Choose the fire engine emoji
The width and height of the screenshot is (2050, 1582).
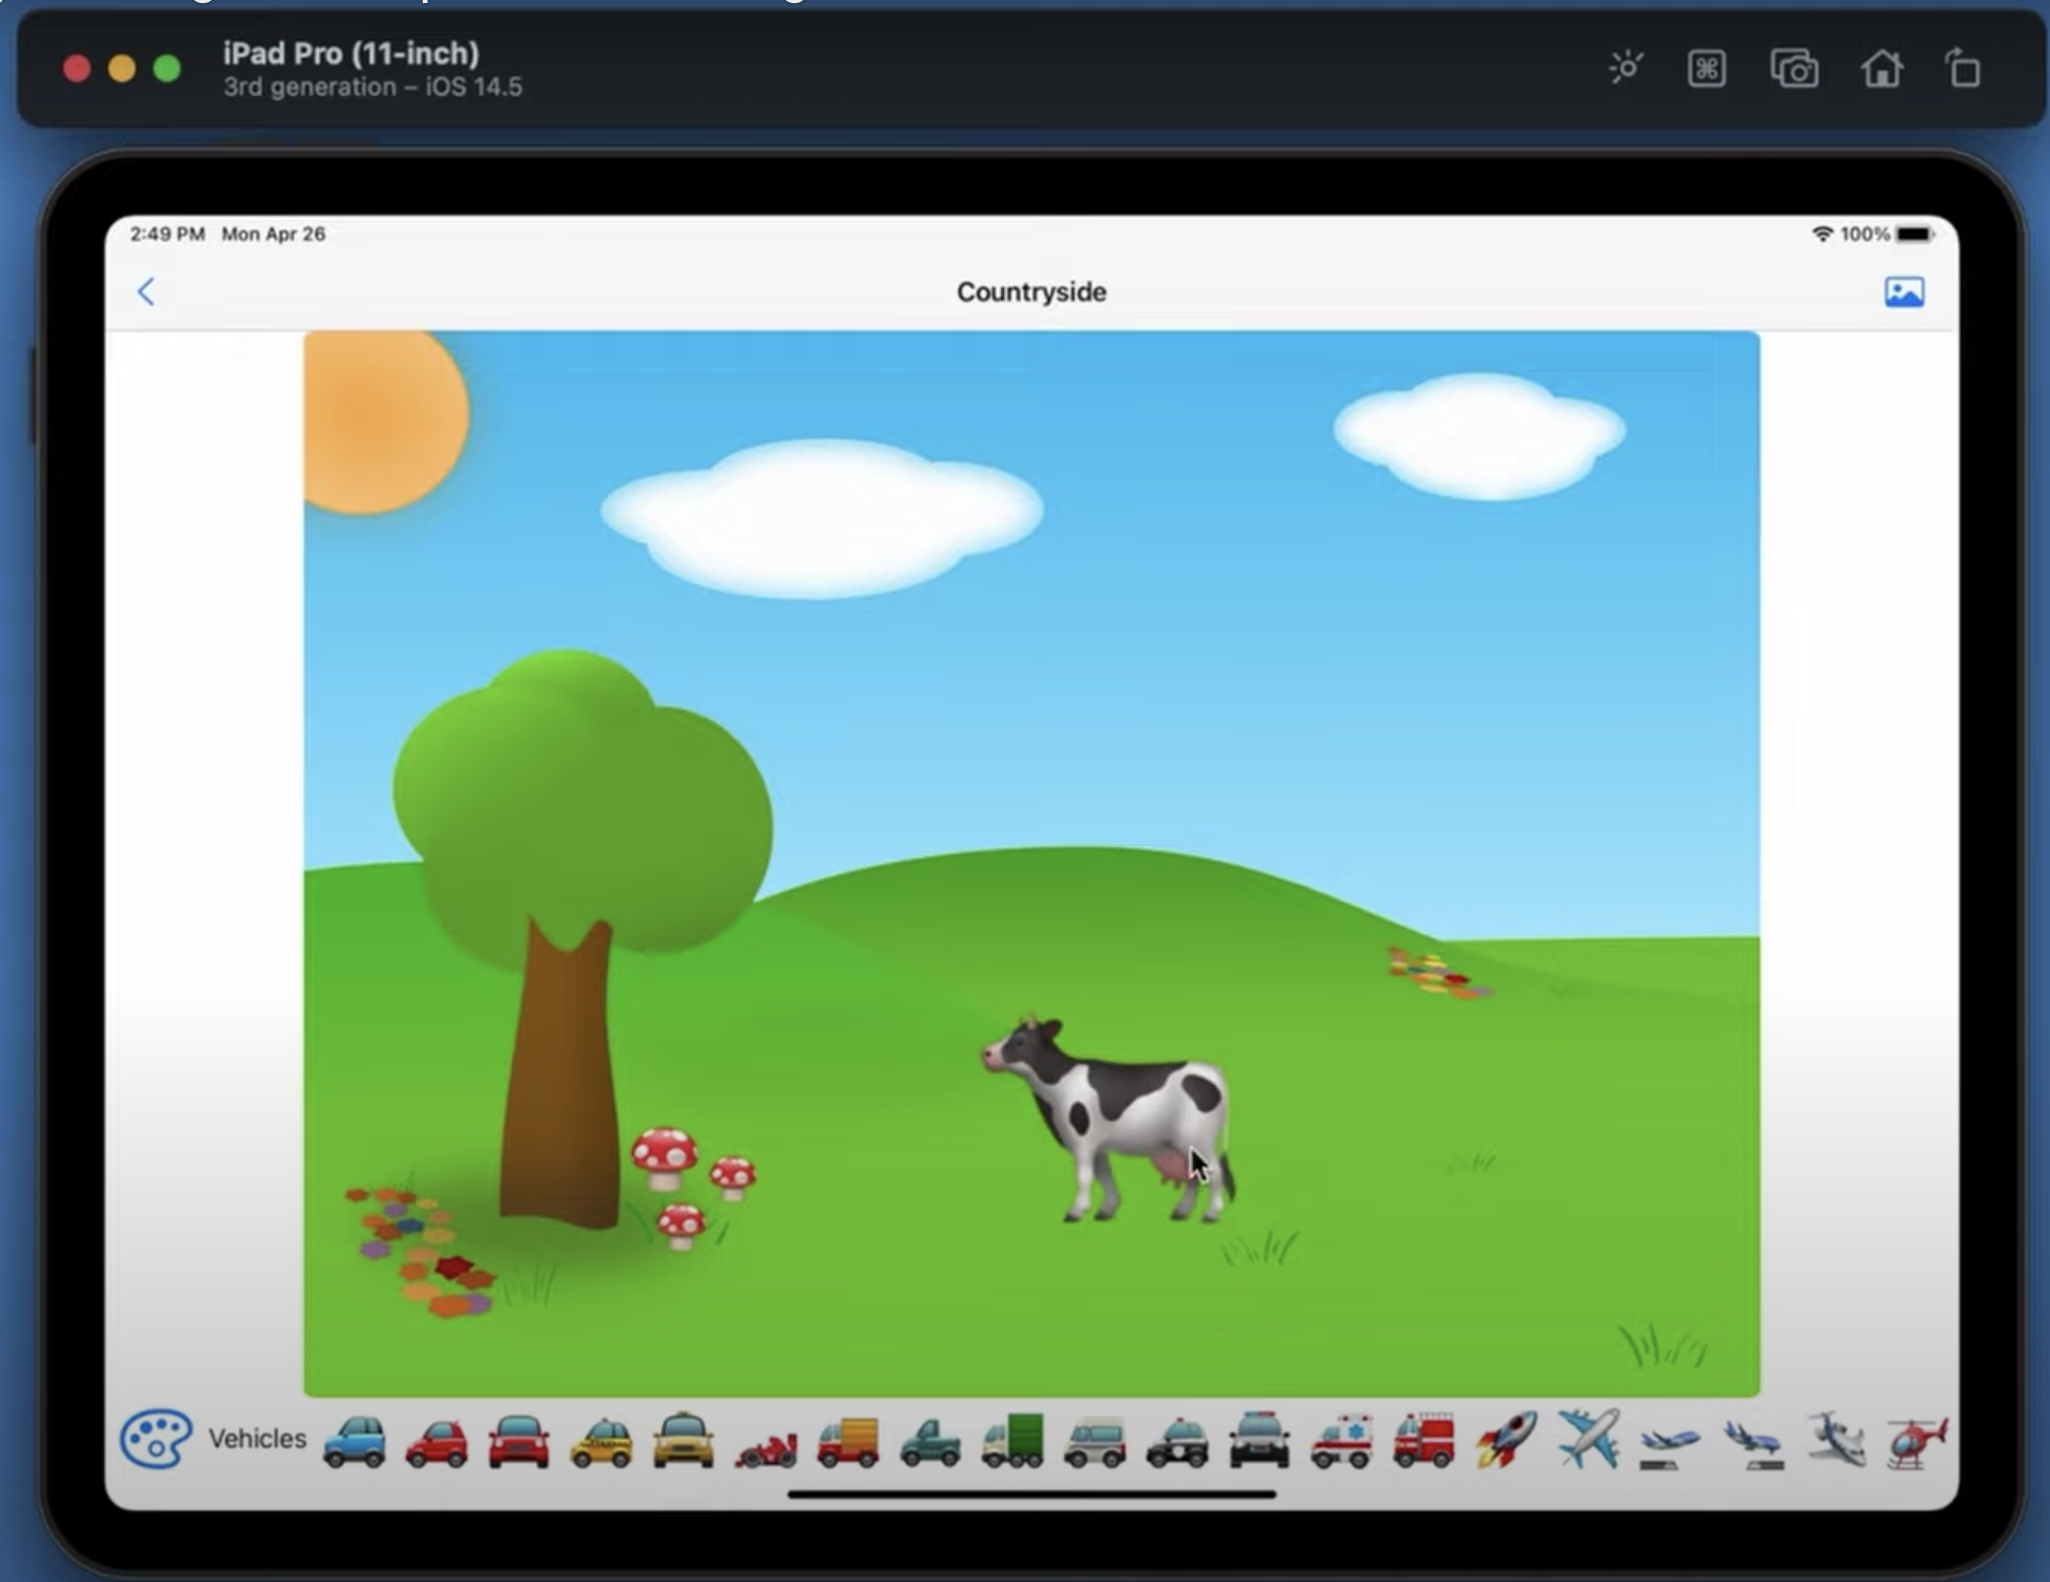point(1423,1441)
